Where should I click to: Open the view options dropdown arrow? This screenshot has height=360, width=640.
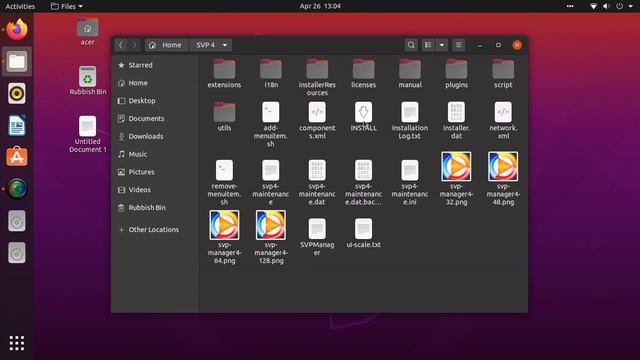(442, 45)
